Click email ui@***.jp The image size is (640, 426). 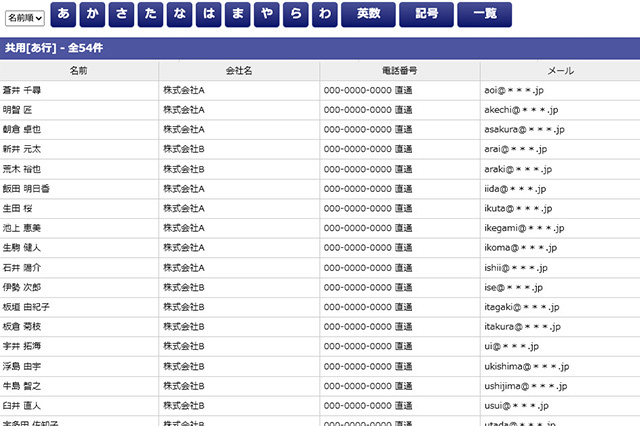tap(511, 346)
